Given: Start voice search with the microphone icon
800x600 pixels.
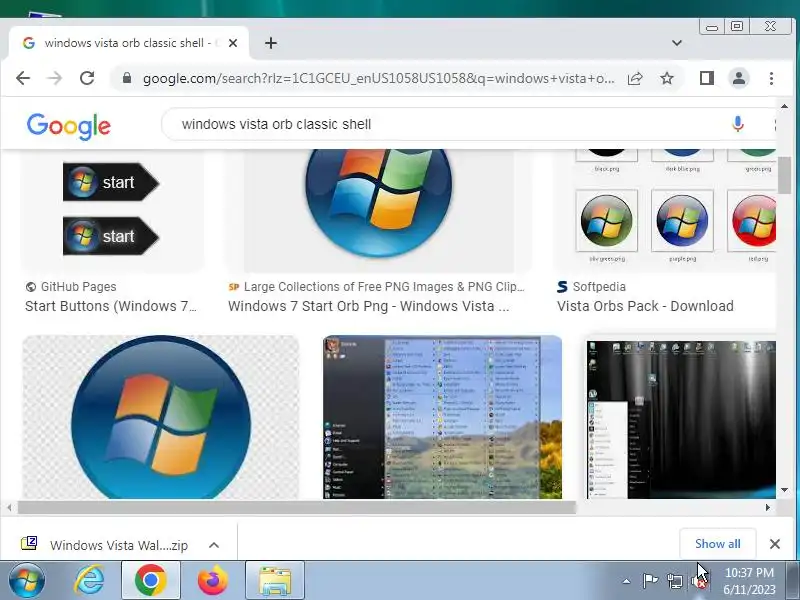Looking at the screenshot, I should coord(738,124).
